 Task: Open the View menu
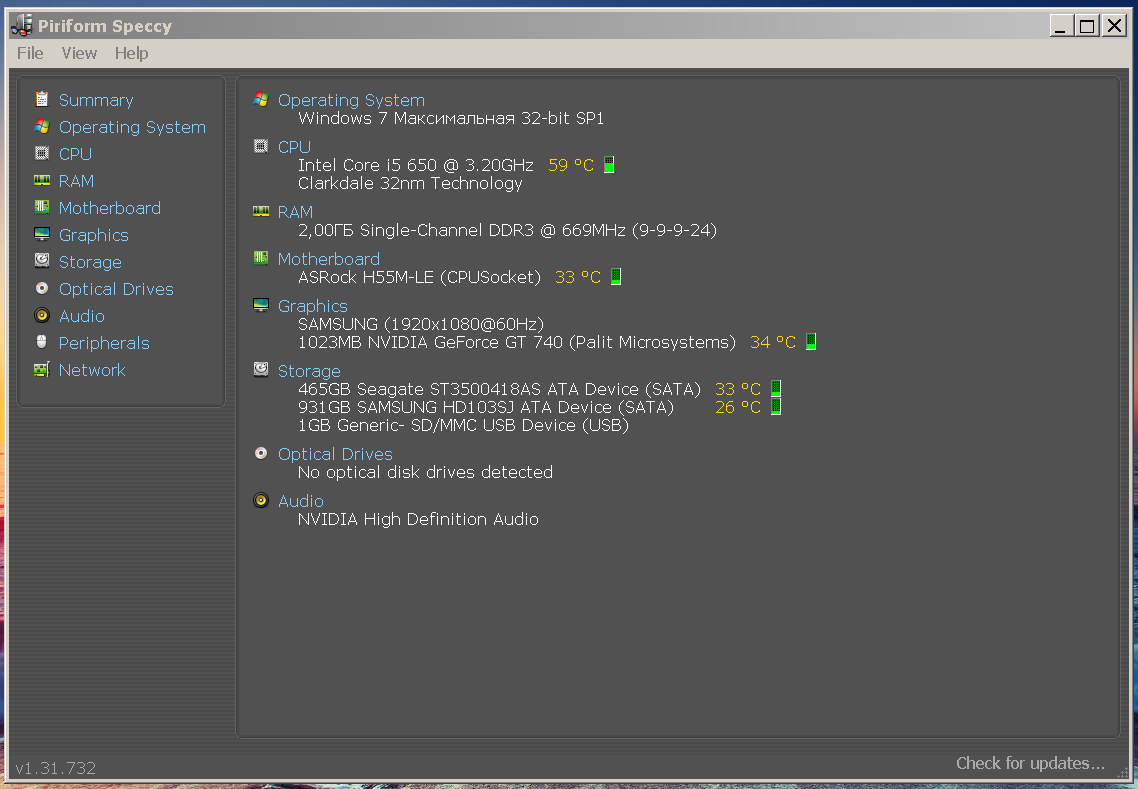tap(79, 53)
